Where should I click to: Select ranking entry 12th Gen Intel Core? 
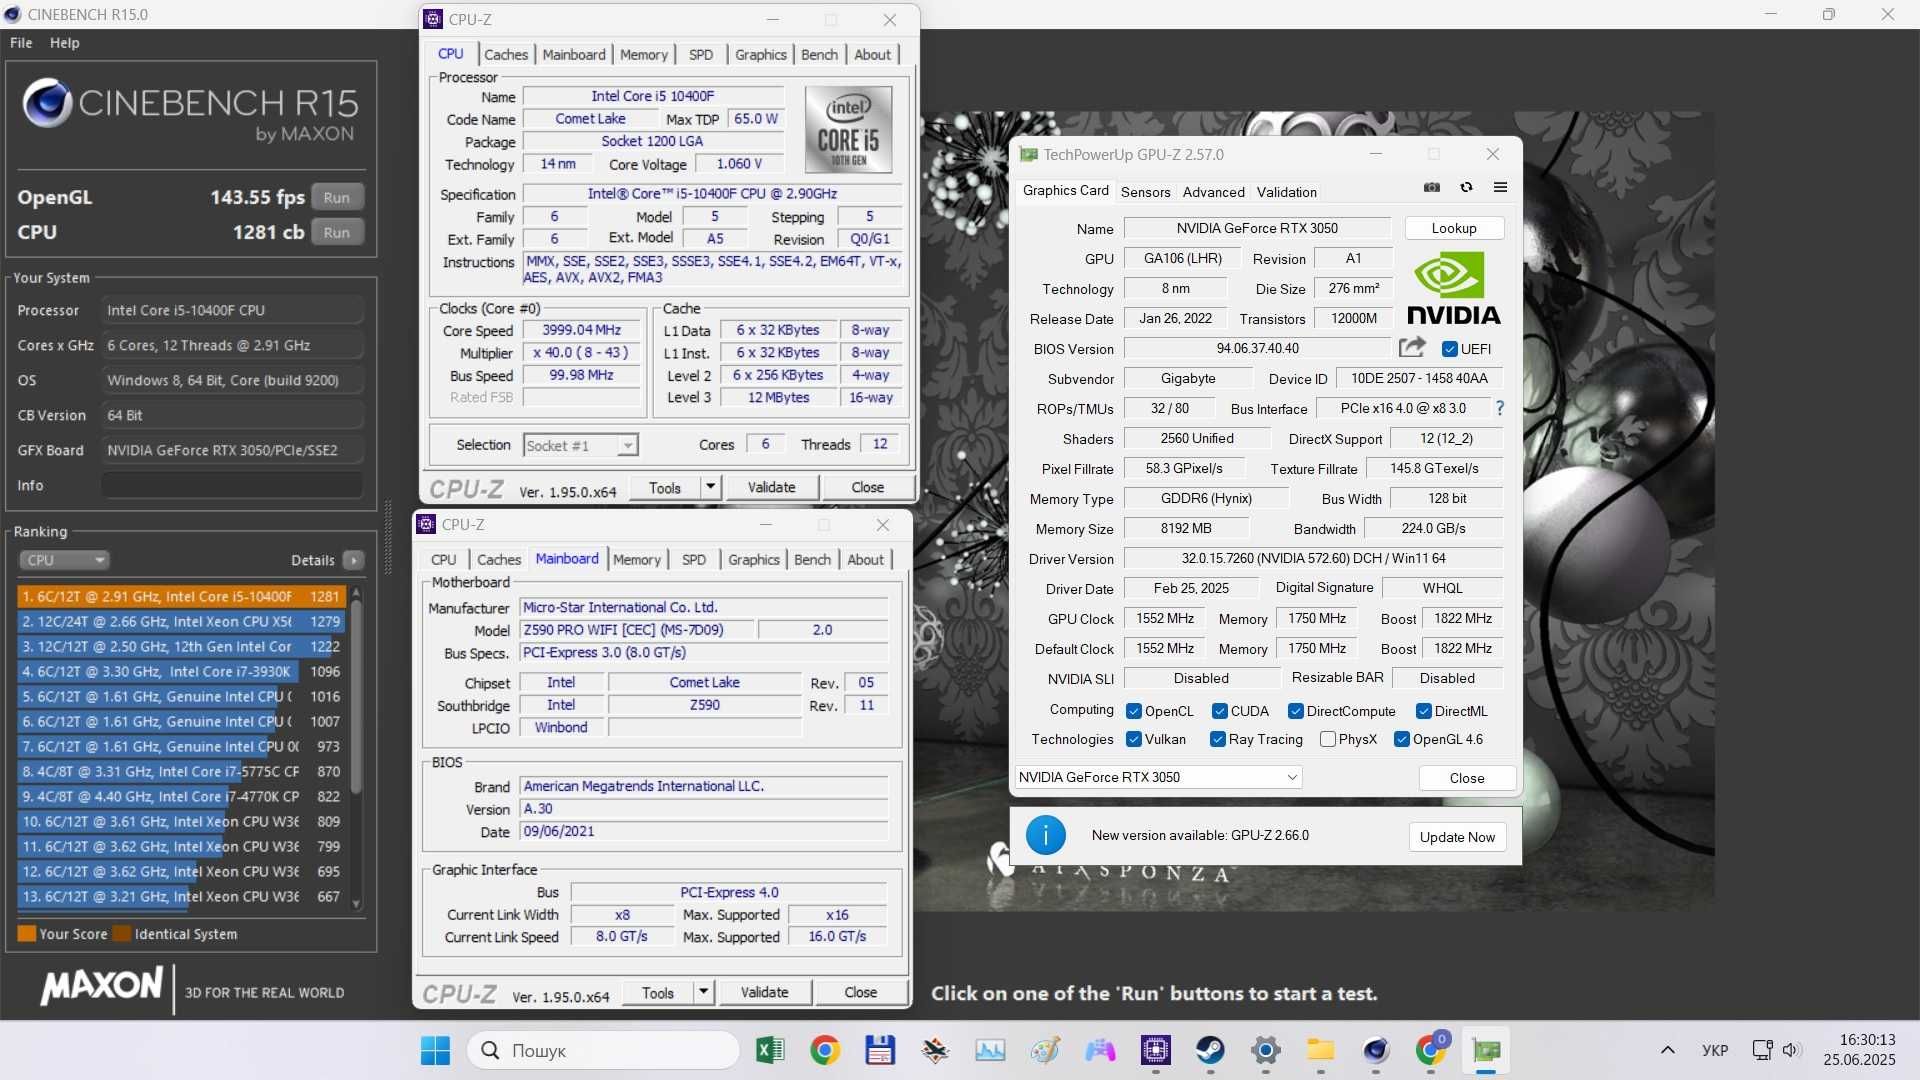click(x=181, y=646)
